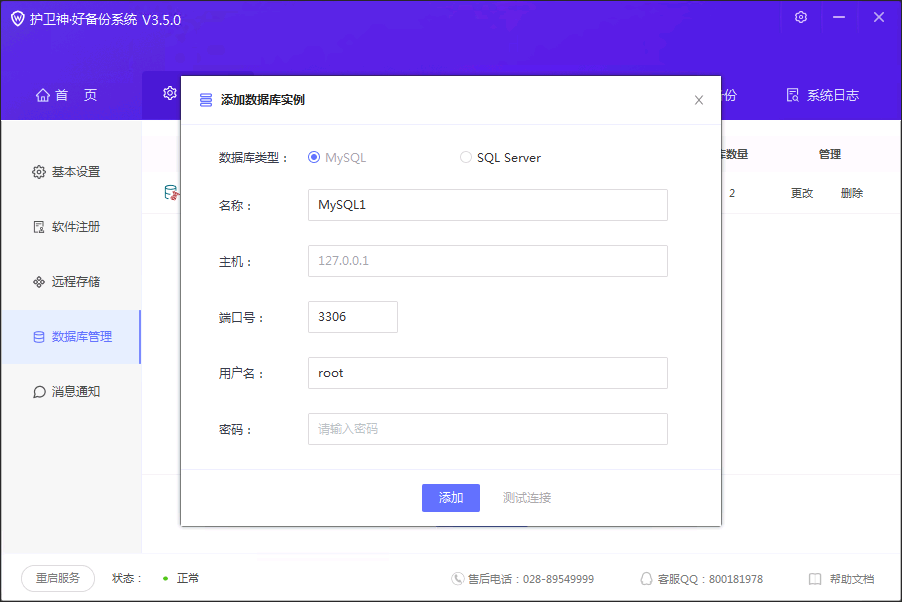Click the home house icon
The image size is (902, 602).
coord(43,95)
